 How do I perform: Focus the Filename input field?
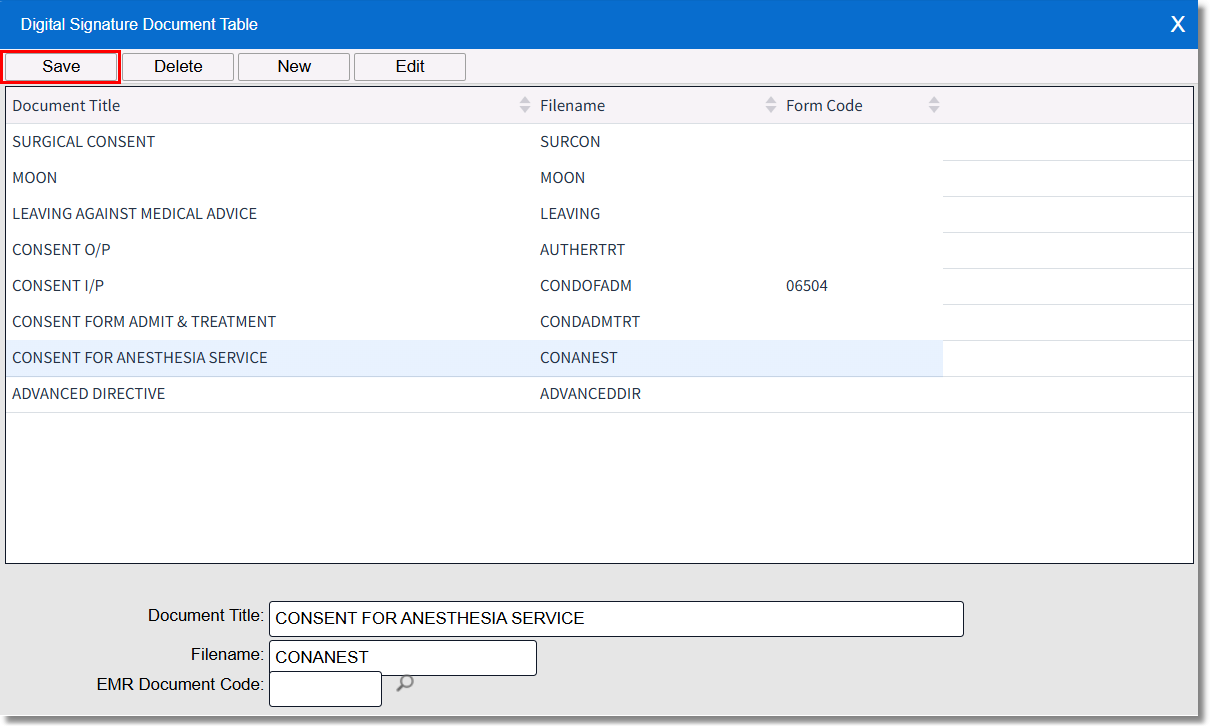click(x=402, y=658)
